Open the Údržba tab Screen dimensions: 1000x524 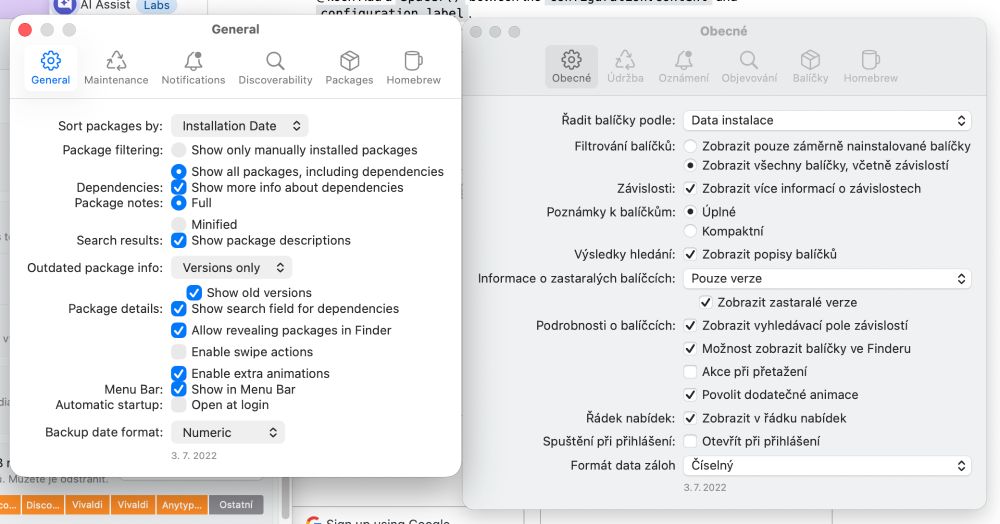coord(625,66)
